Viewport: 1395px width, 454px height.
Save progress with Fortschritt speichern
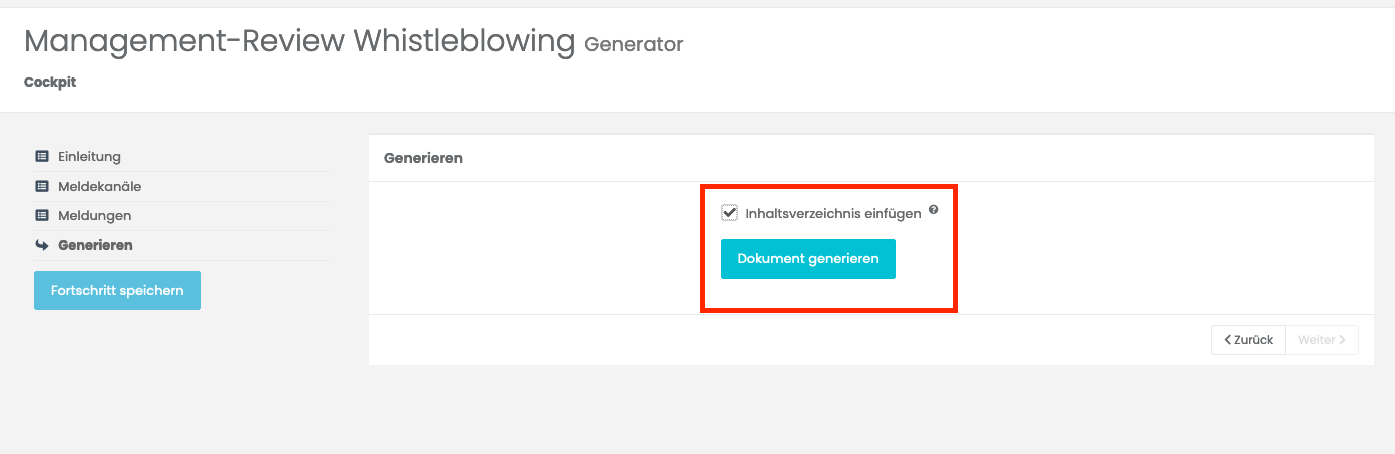tap(117, 291)
